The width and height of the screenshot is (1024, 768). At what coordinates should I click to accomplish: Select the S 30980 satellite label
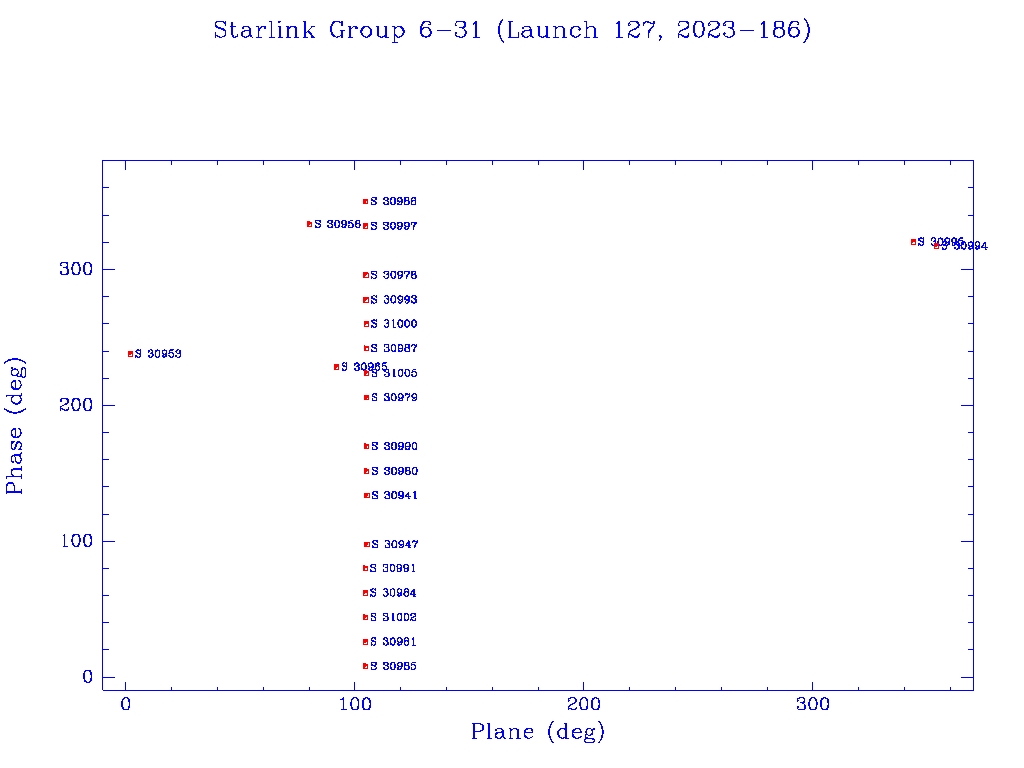[x=394, y=472]
